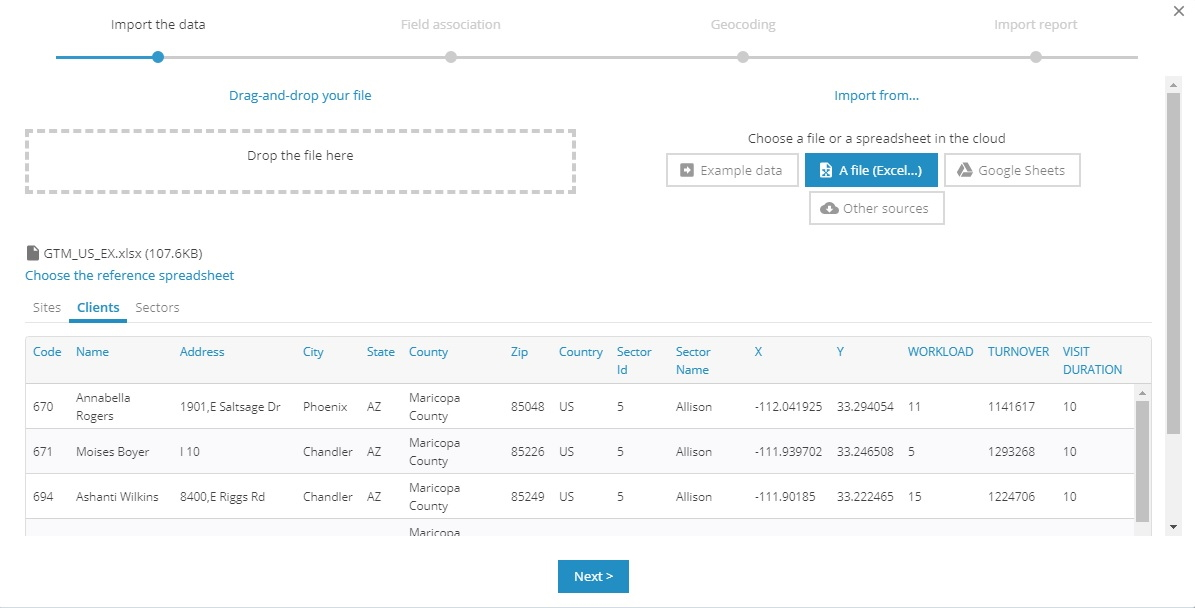This screenshot has width=1195, height=608.
Task: Select A file (Excel...) import option
Action: click(x=870, y=170)
